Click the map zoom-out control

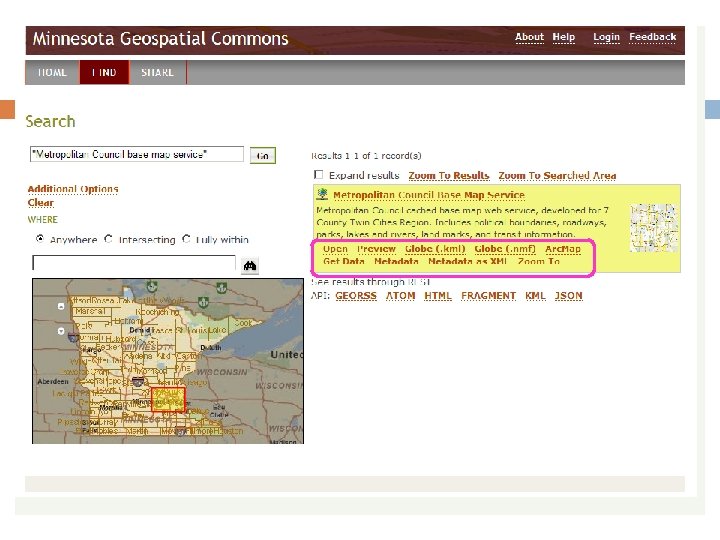(61, 331)
